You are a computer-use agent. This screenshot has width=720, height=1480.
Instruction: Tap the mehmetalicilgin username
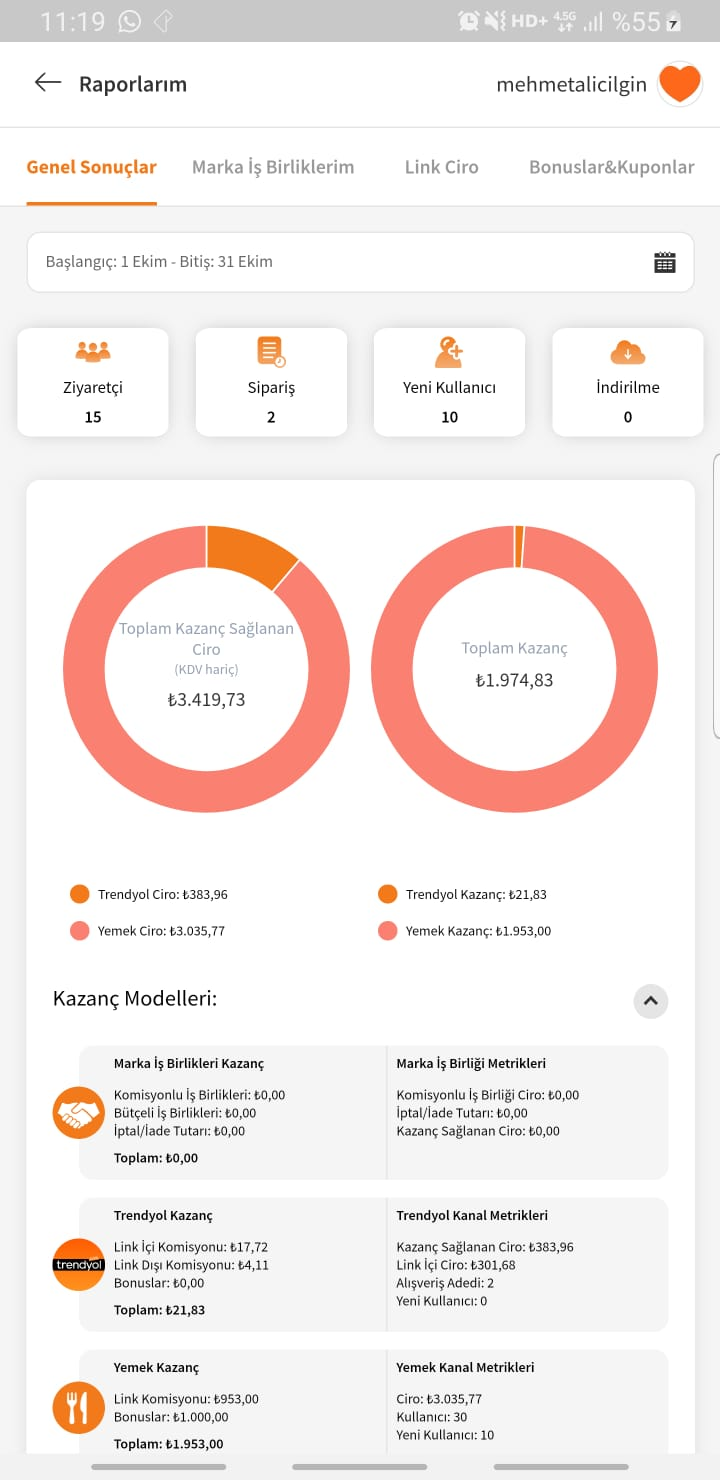571,85
